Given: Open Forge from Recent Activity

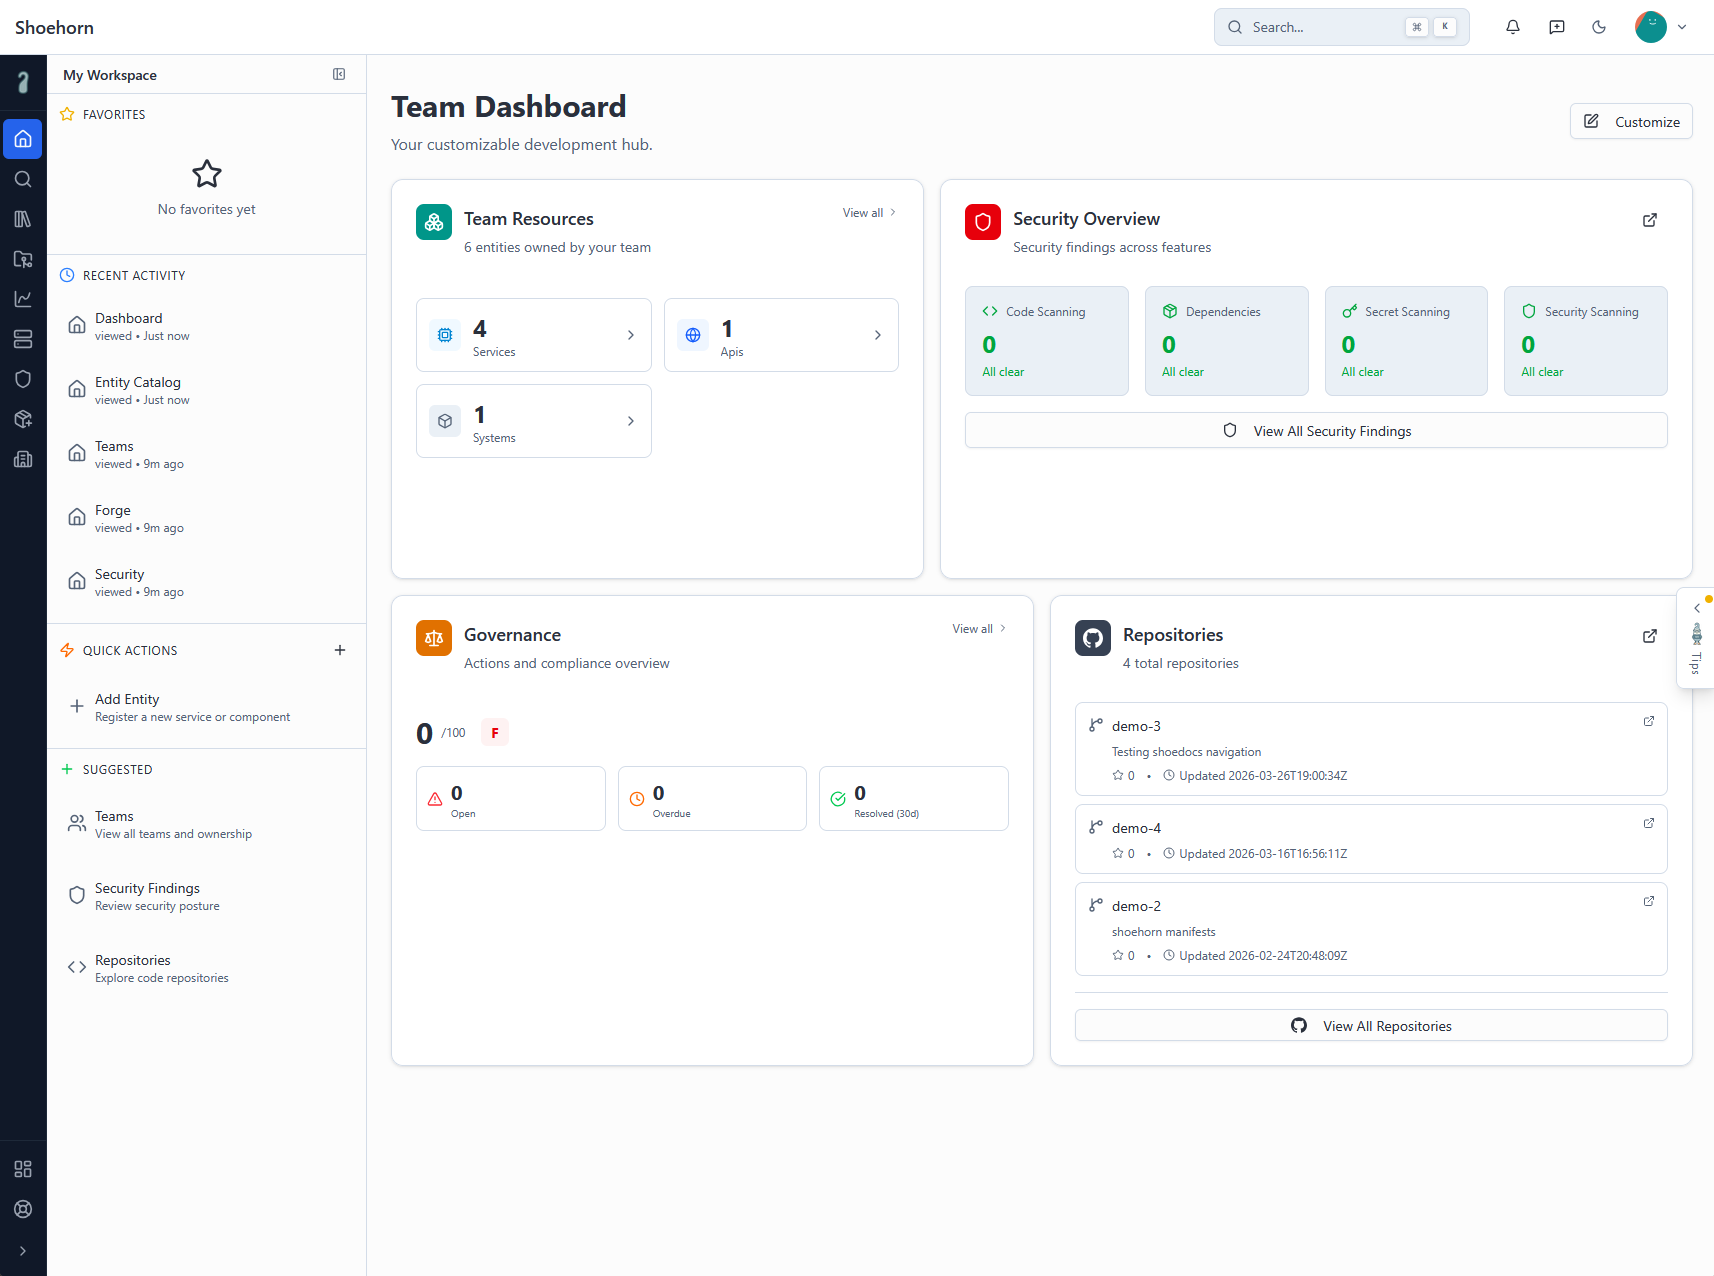Looking at the screenshot, I should 113,518.
